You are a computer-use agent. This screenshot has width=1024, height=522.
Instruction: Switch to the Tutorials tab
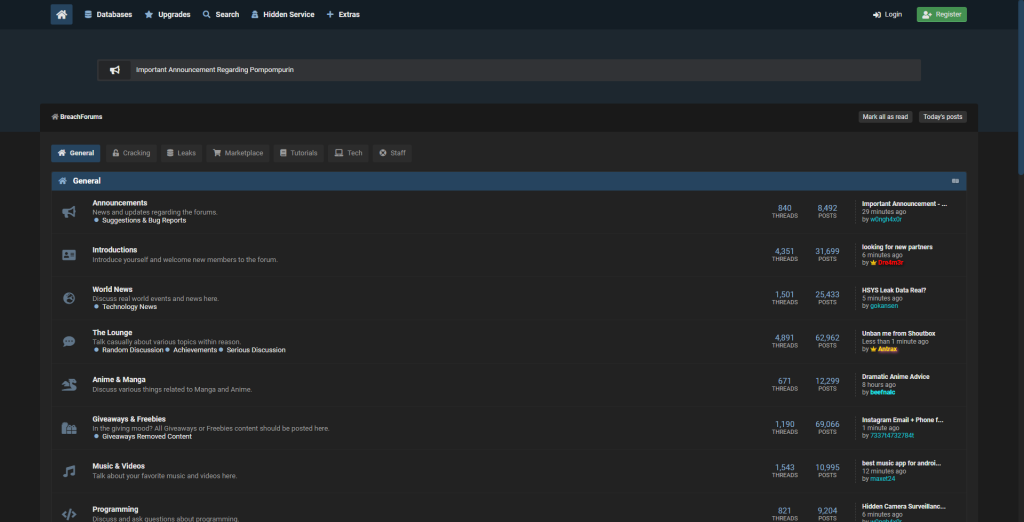tap(298, 153)
